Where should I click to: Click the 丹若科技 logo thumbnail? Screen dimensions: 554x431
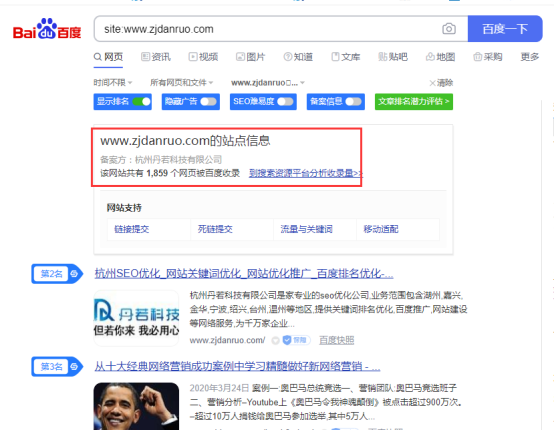pos(136,318)
